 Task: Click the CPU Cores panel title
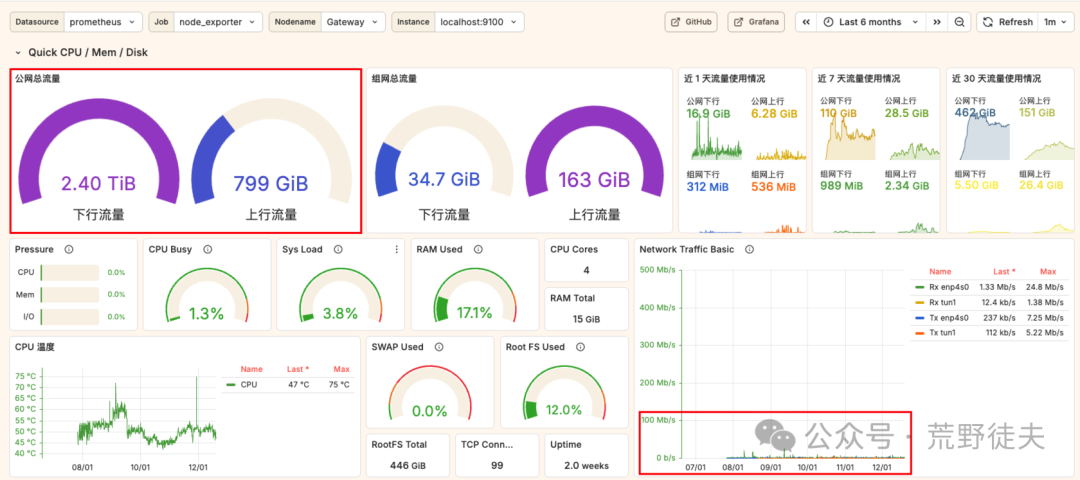click(574, 249)
